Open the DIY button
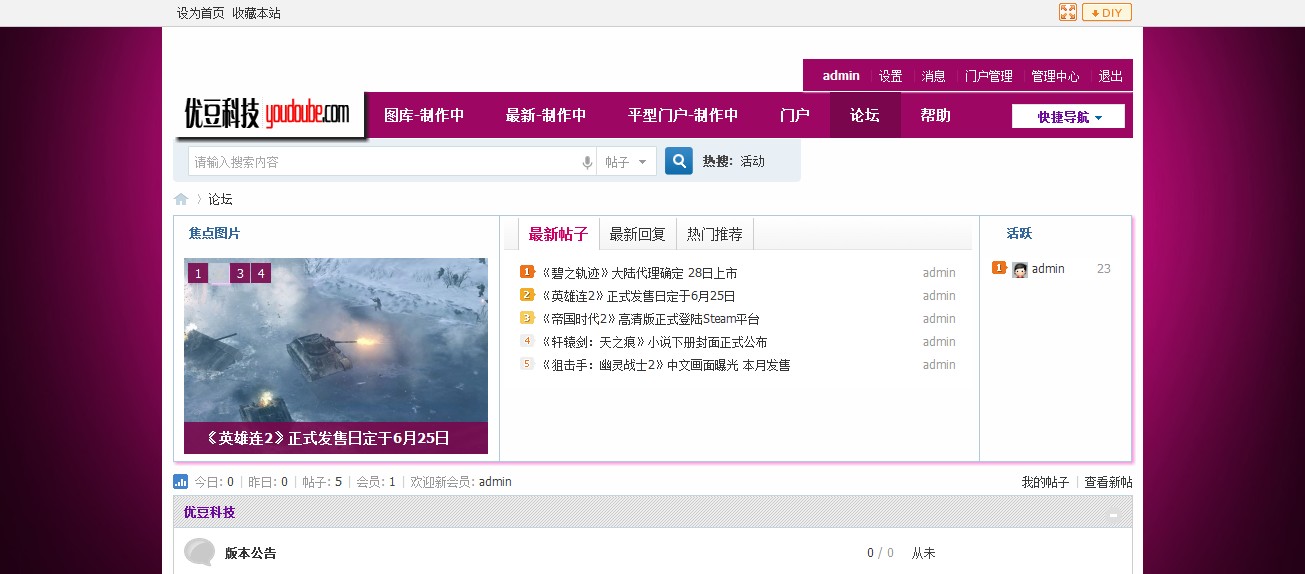This screenshot has width=1305, height=574. coord(1107,12)
